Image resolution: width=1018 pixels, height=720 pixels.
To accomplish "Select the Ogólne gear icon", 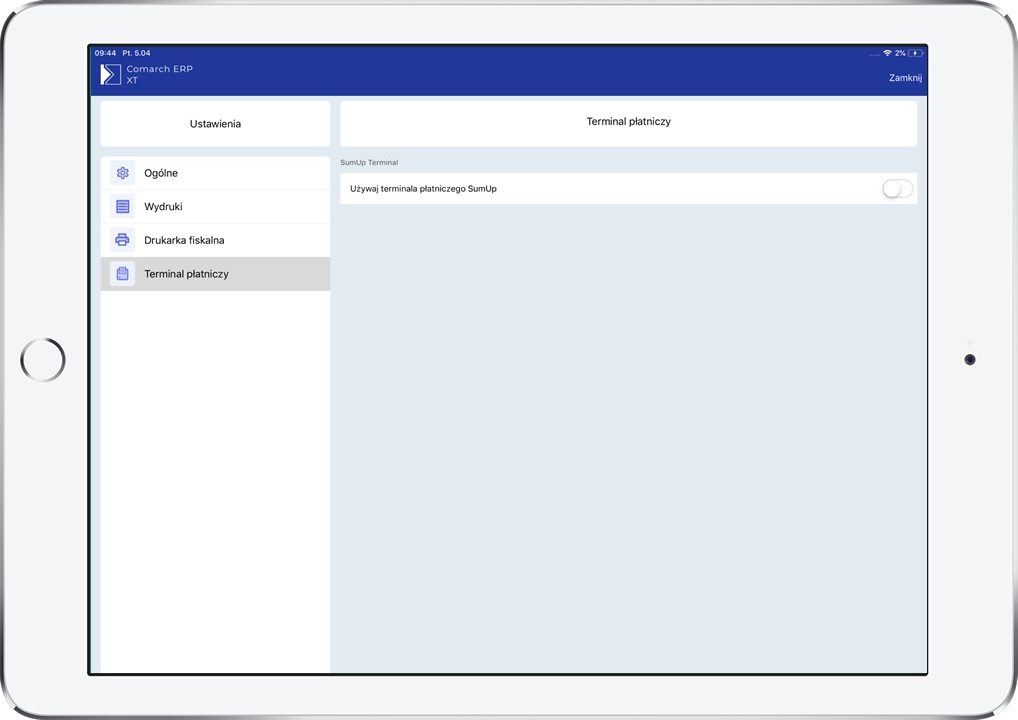I will click(x=123, y=173).
